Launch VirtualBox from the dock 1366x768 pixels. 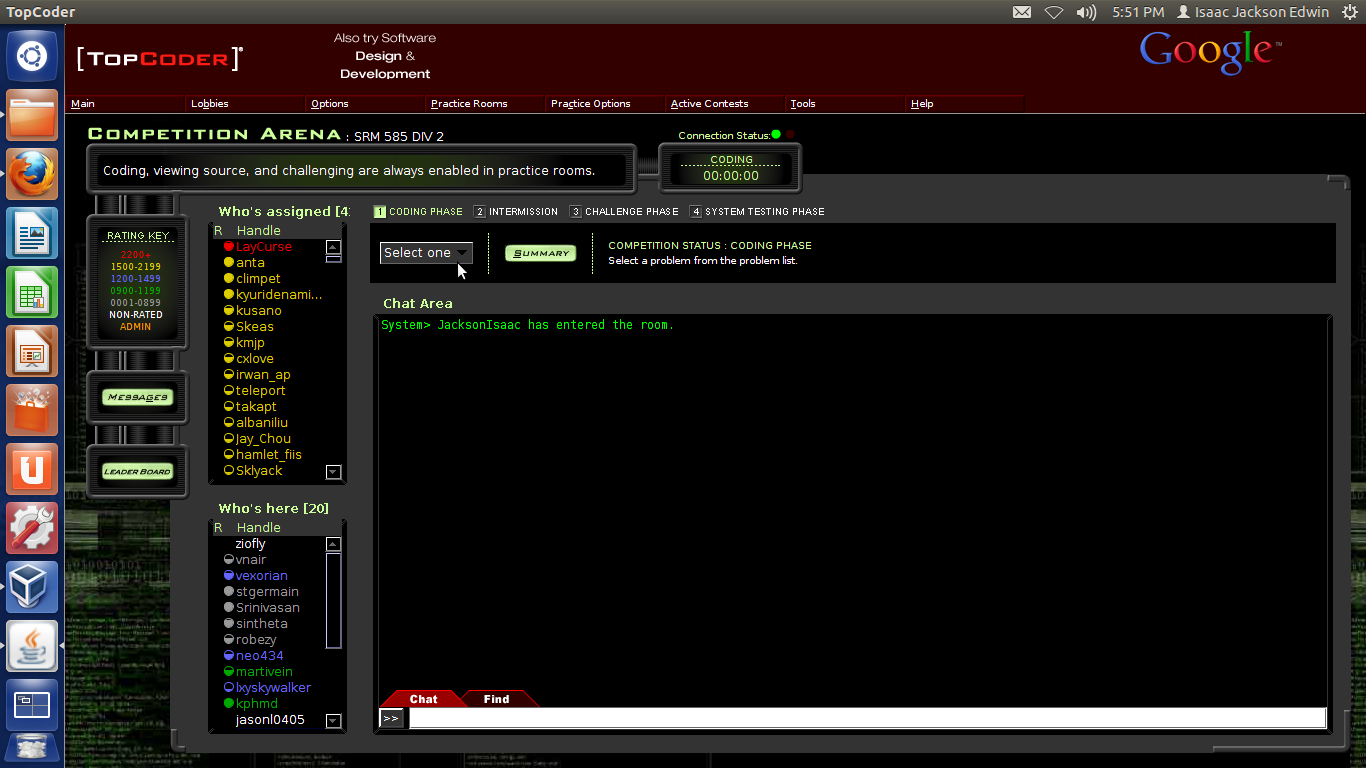(x=32, y=586)
